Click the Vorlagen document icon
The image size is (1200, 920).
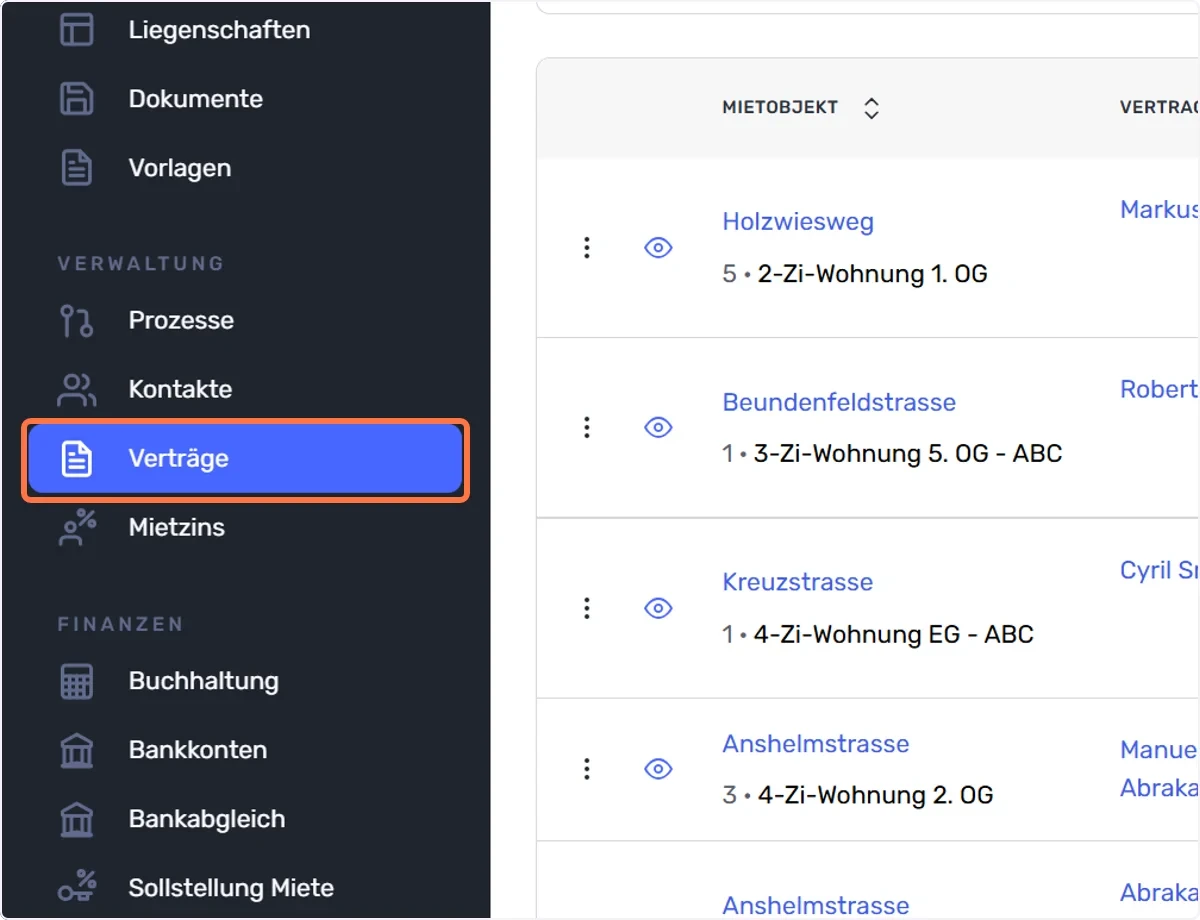point(77,168)
